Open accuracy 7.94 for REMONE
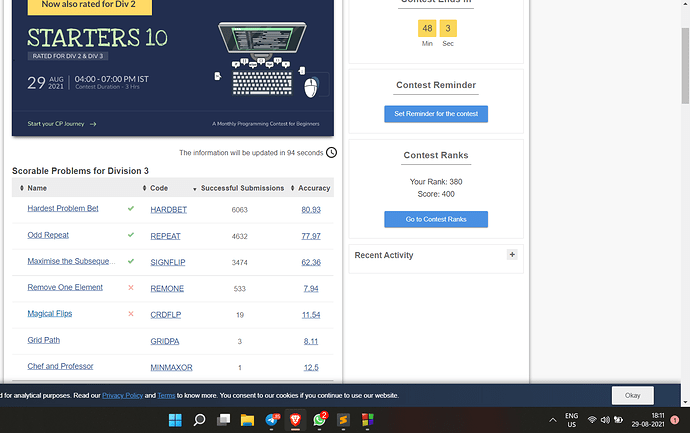 point(311,289)
